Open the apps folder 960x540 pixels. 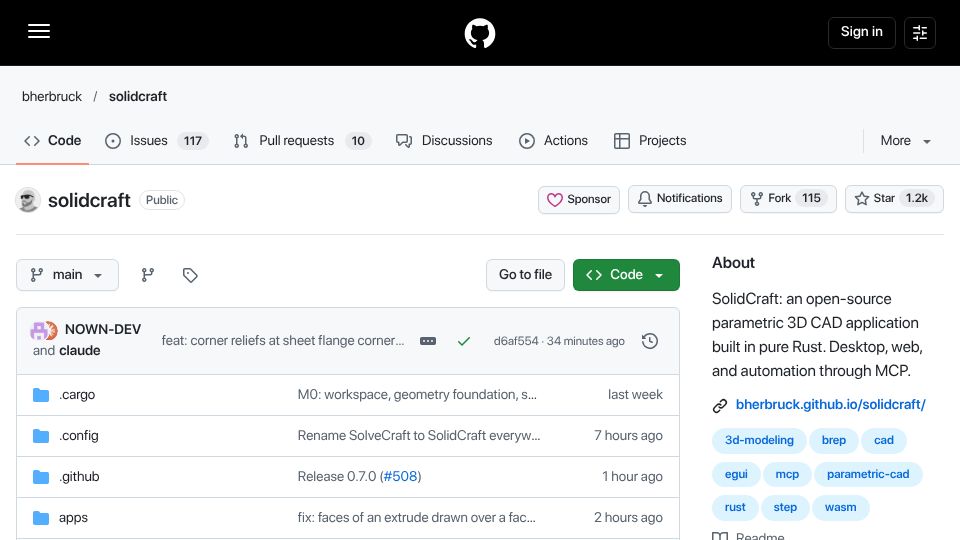click(x=73, y=518)
